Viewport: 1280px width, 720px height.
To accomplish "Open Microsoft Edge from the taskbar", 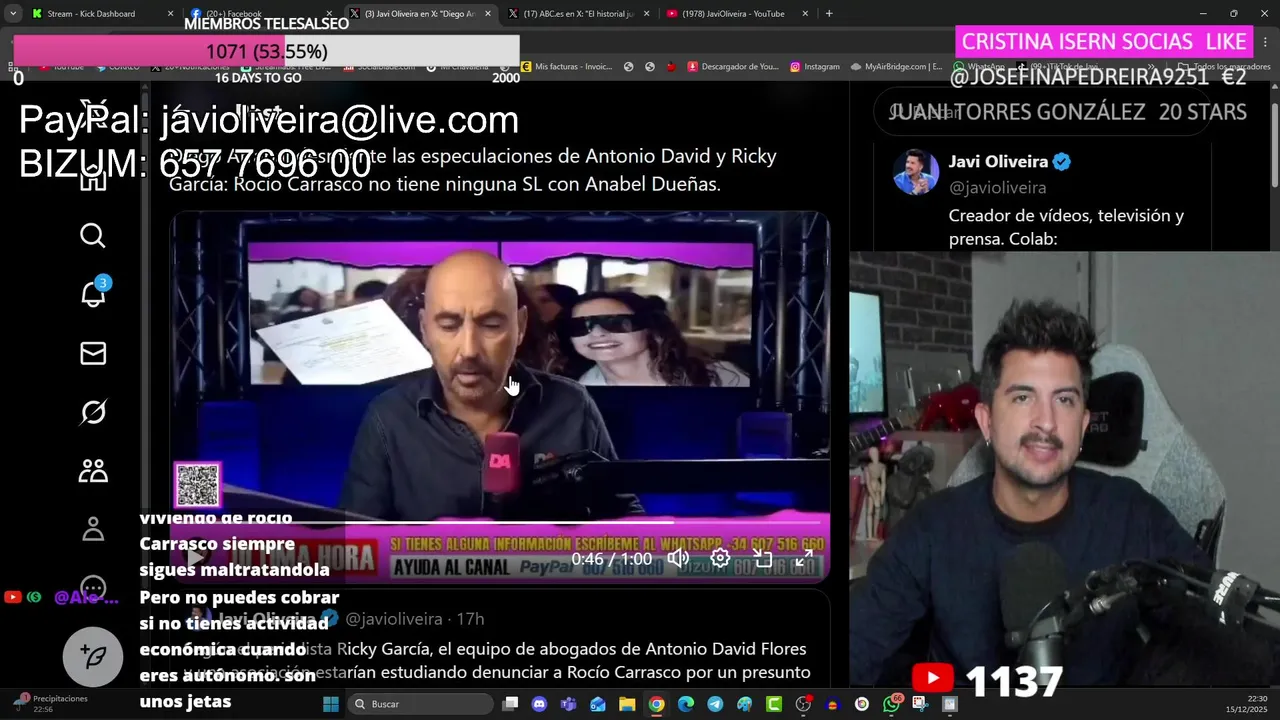I will click(685, 704).
